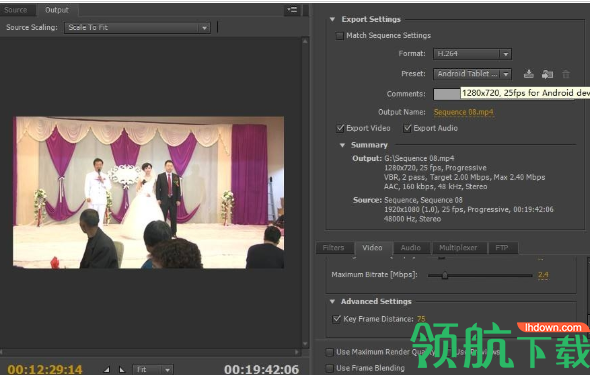Click the Save Preset icon
This screenshot has width=590, height=375.
click(x=529, y=74)
